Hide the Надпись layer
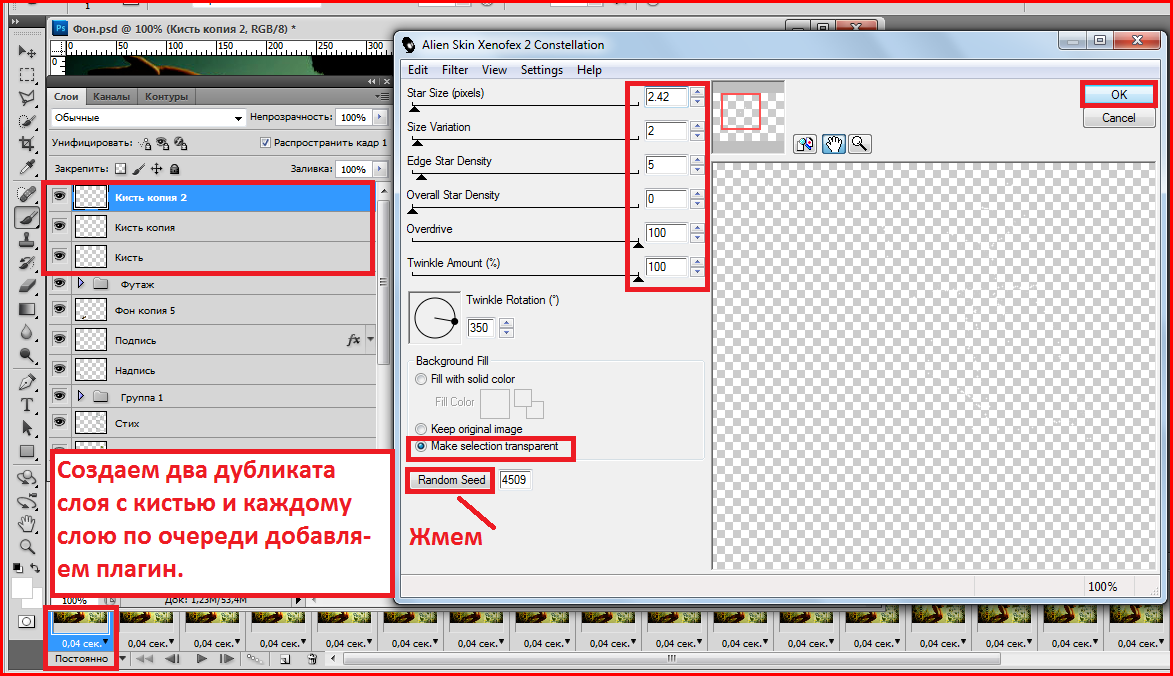This screenshot has width=1173, height=676. (x=59, y=369)
